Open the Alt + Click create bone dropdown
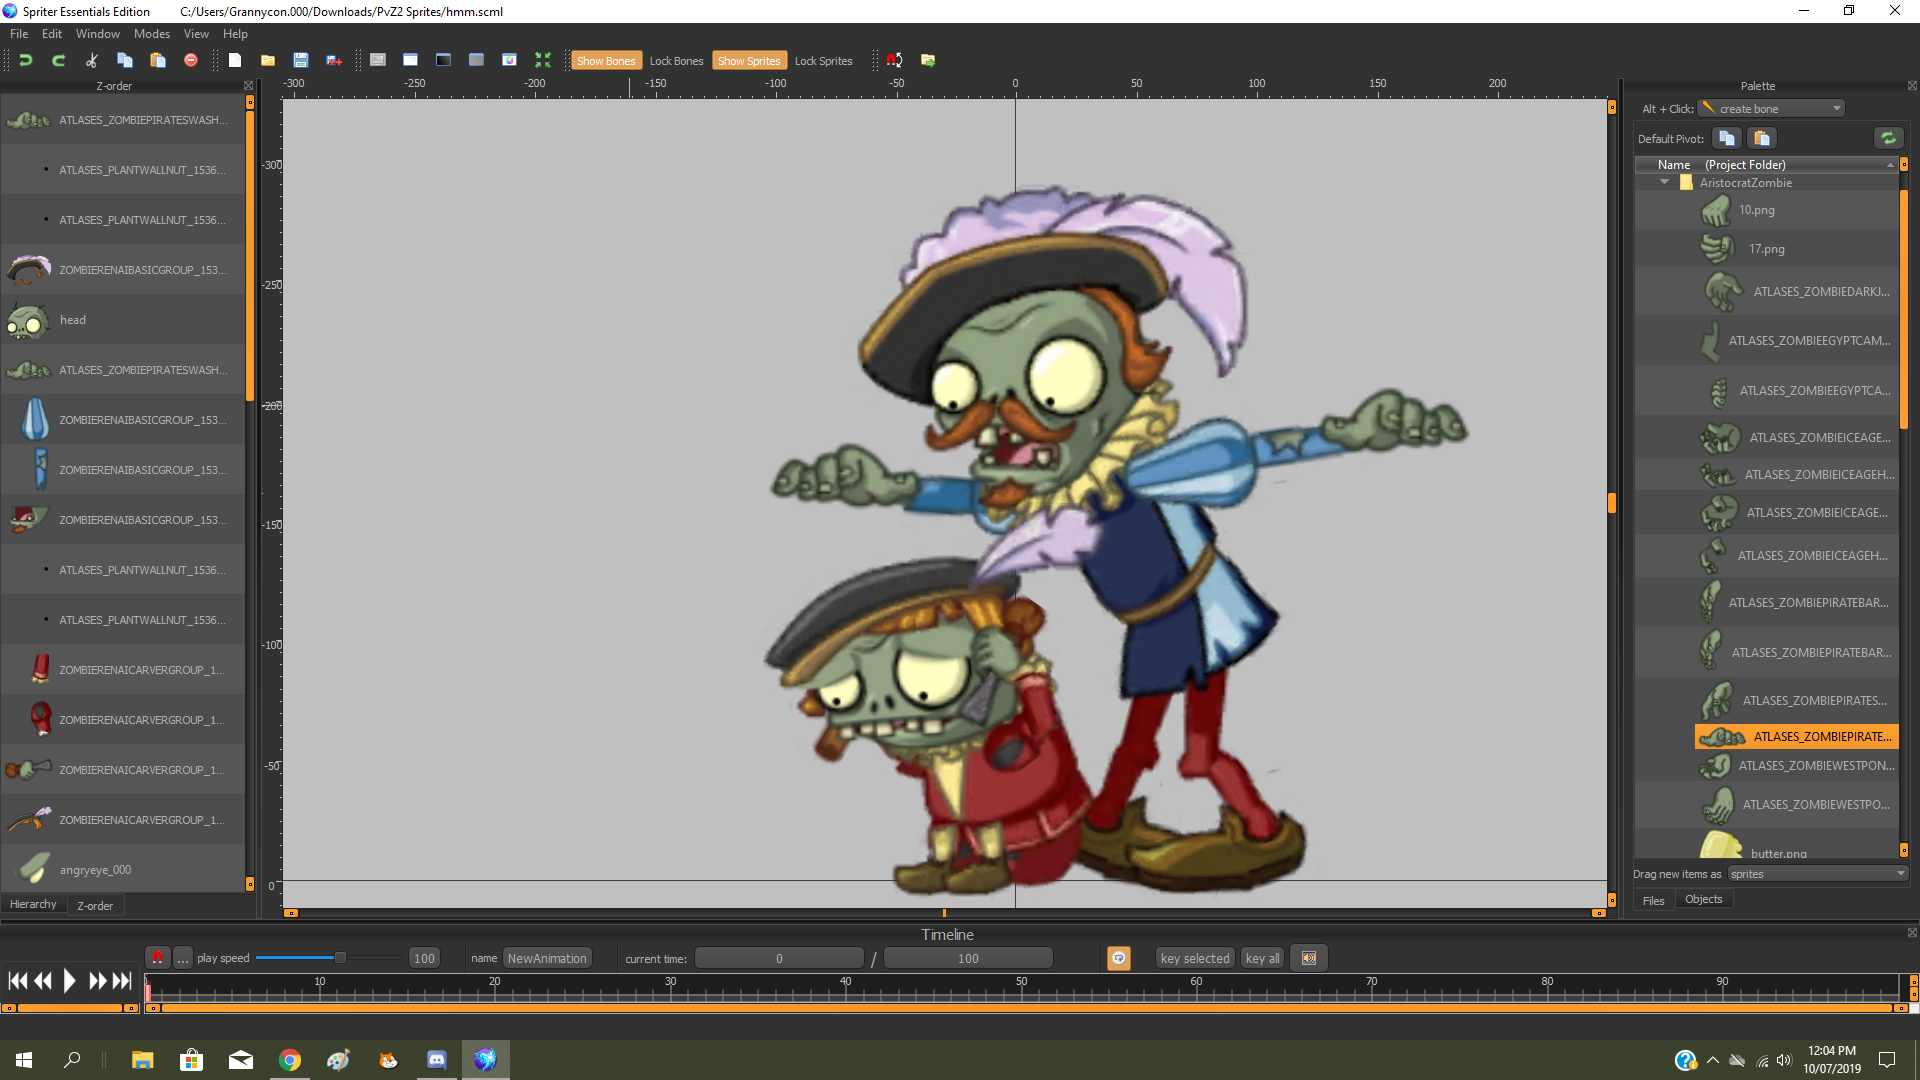This screenshot has height=1080, width=1920. pyautogui.click(x=1771, y=108)
